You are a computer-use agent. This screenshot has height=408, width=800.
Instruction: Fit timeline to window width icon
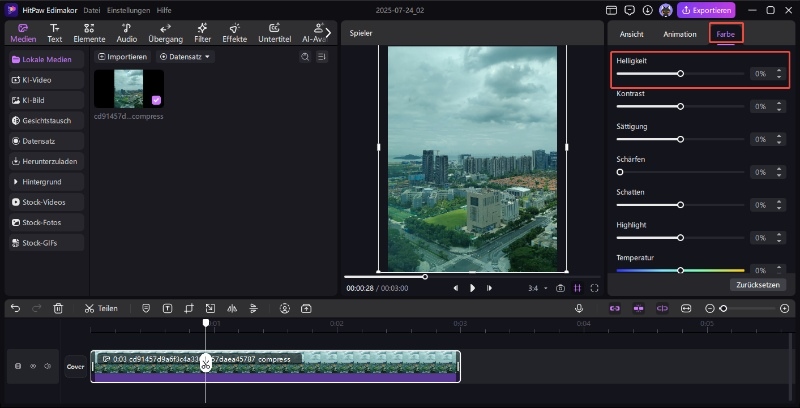(686, 309)
